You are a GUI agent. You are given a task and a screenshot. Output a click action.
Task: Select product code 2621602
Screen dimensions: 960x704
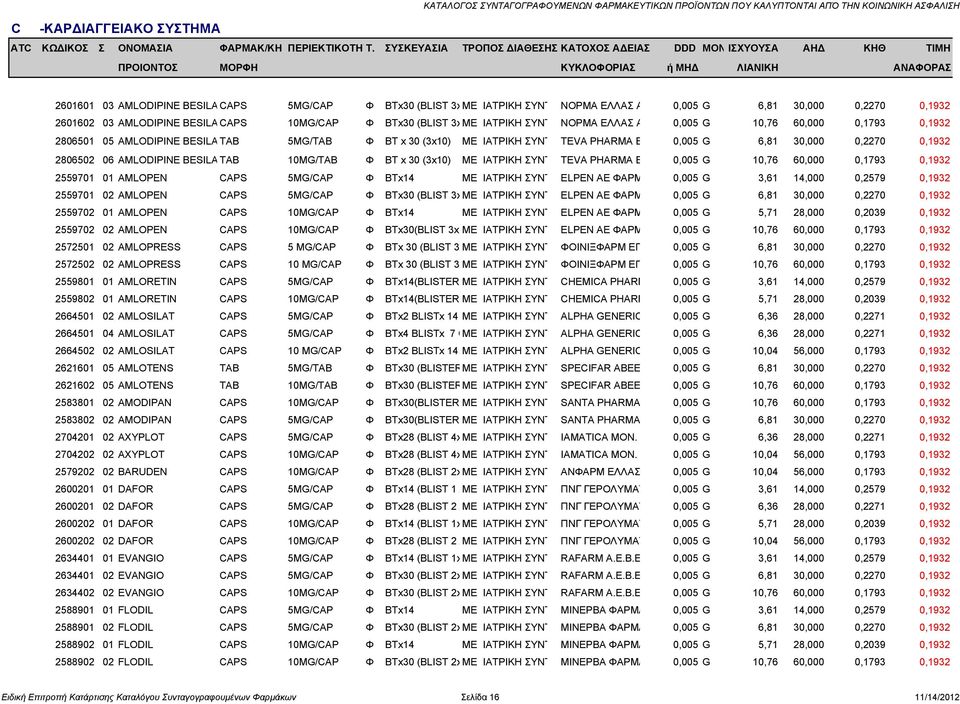(x=75, y=385)
